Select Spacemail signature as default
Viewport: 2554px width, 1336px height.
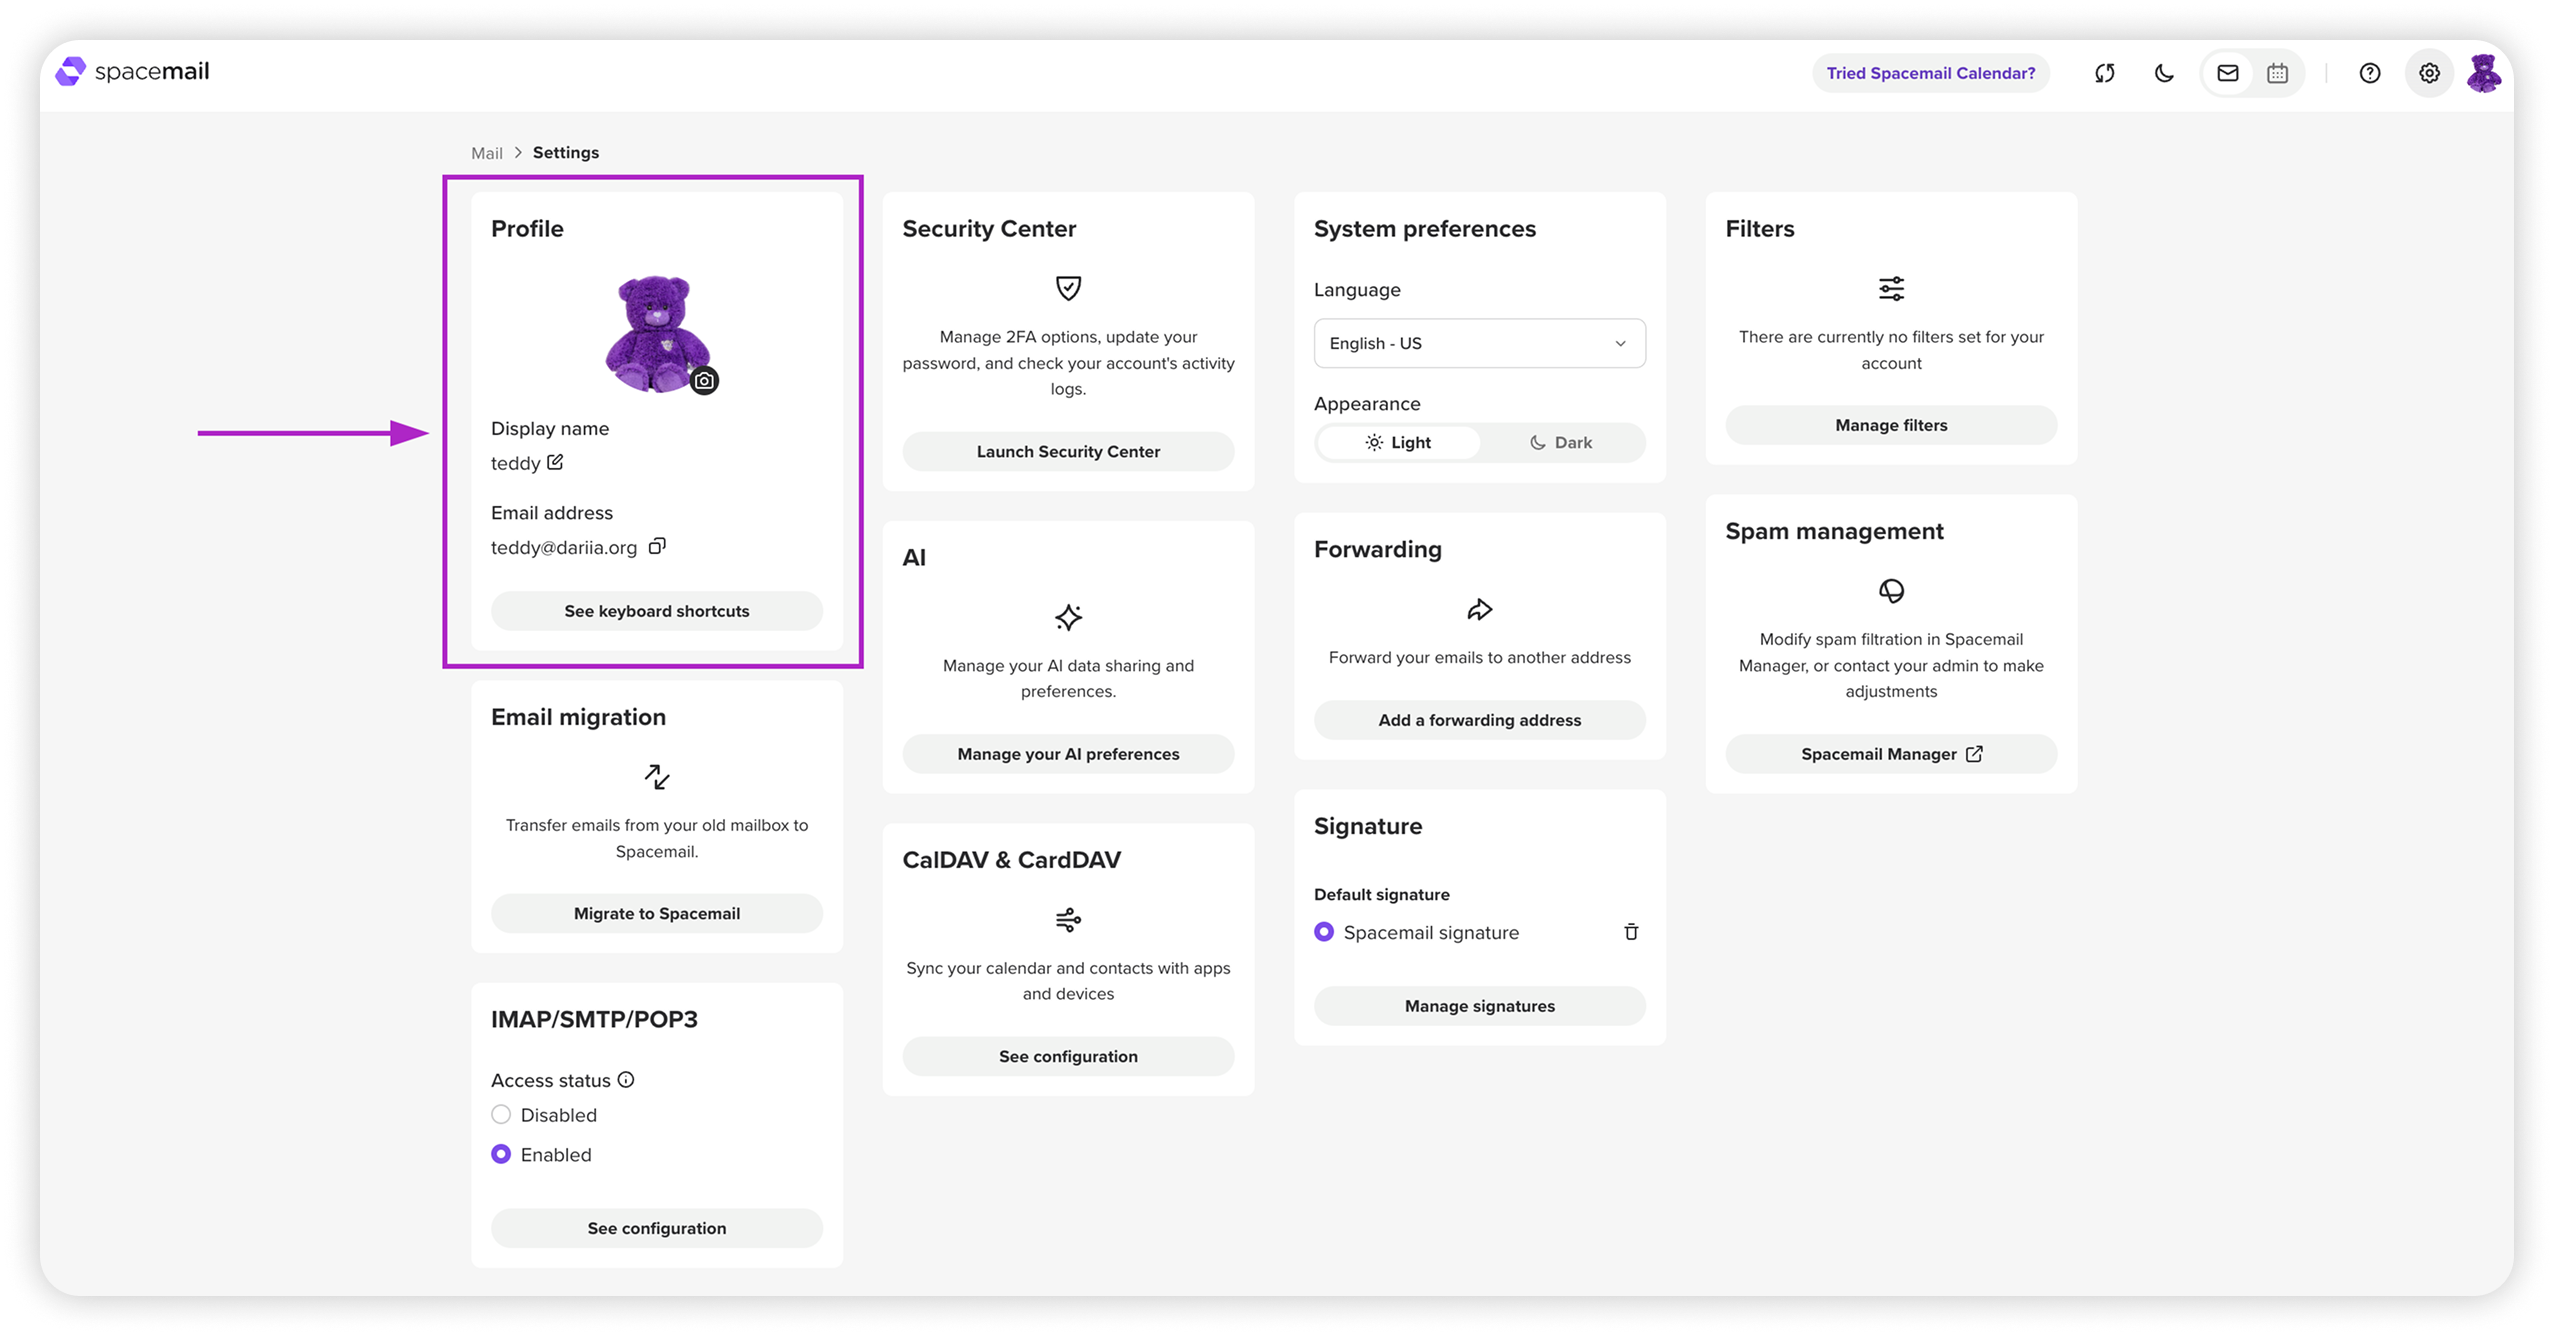point(1324,932)
